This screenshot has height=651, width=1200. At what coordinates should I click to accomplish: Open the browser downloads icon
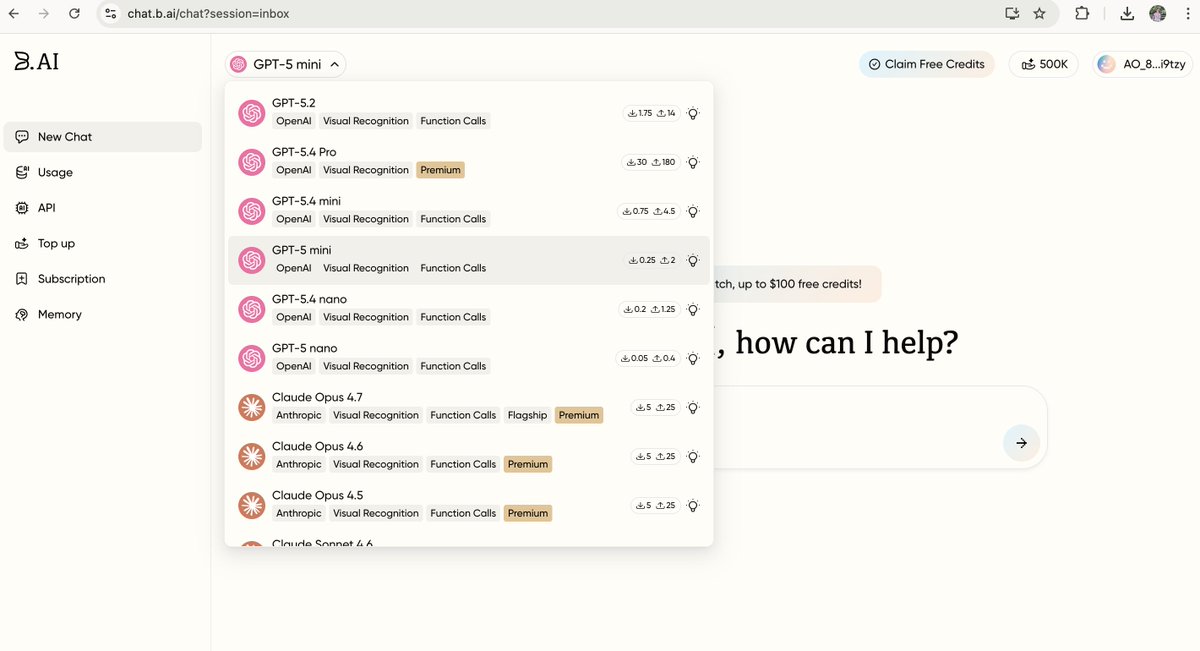pyautogui.click(x=1127, y=14)
